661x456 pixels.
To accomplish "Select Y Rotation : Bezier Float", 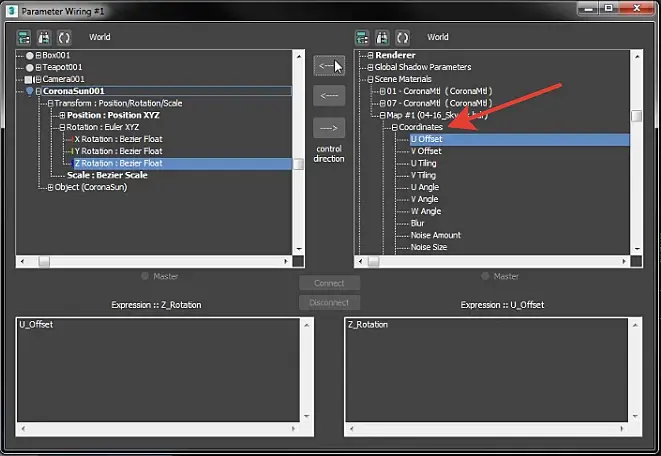I will [118, 151].
